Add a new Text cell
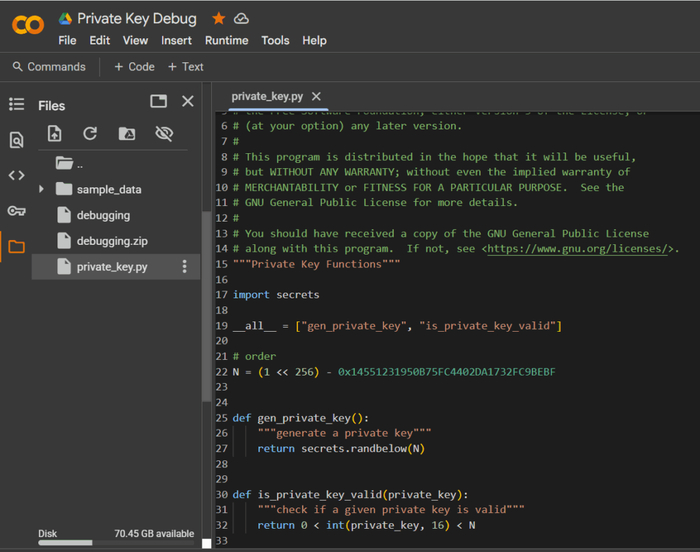700x552 pixels. (x=186, y=67)
